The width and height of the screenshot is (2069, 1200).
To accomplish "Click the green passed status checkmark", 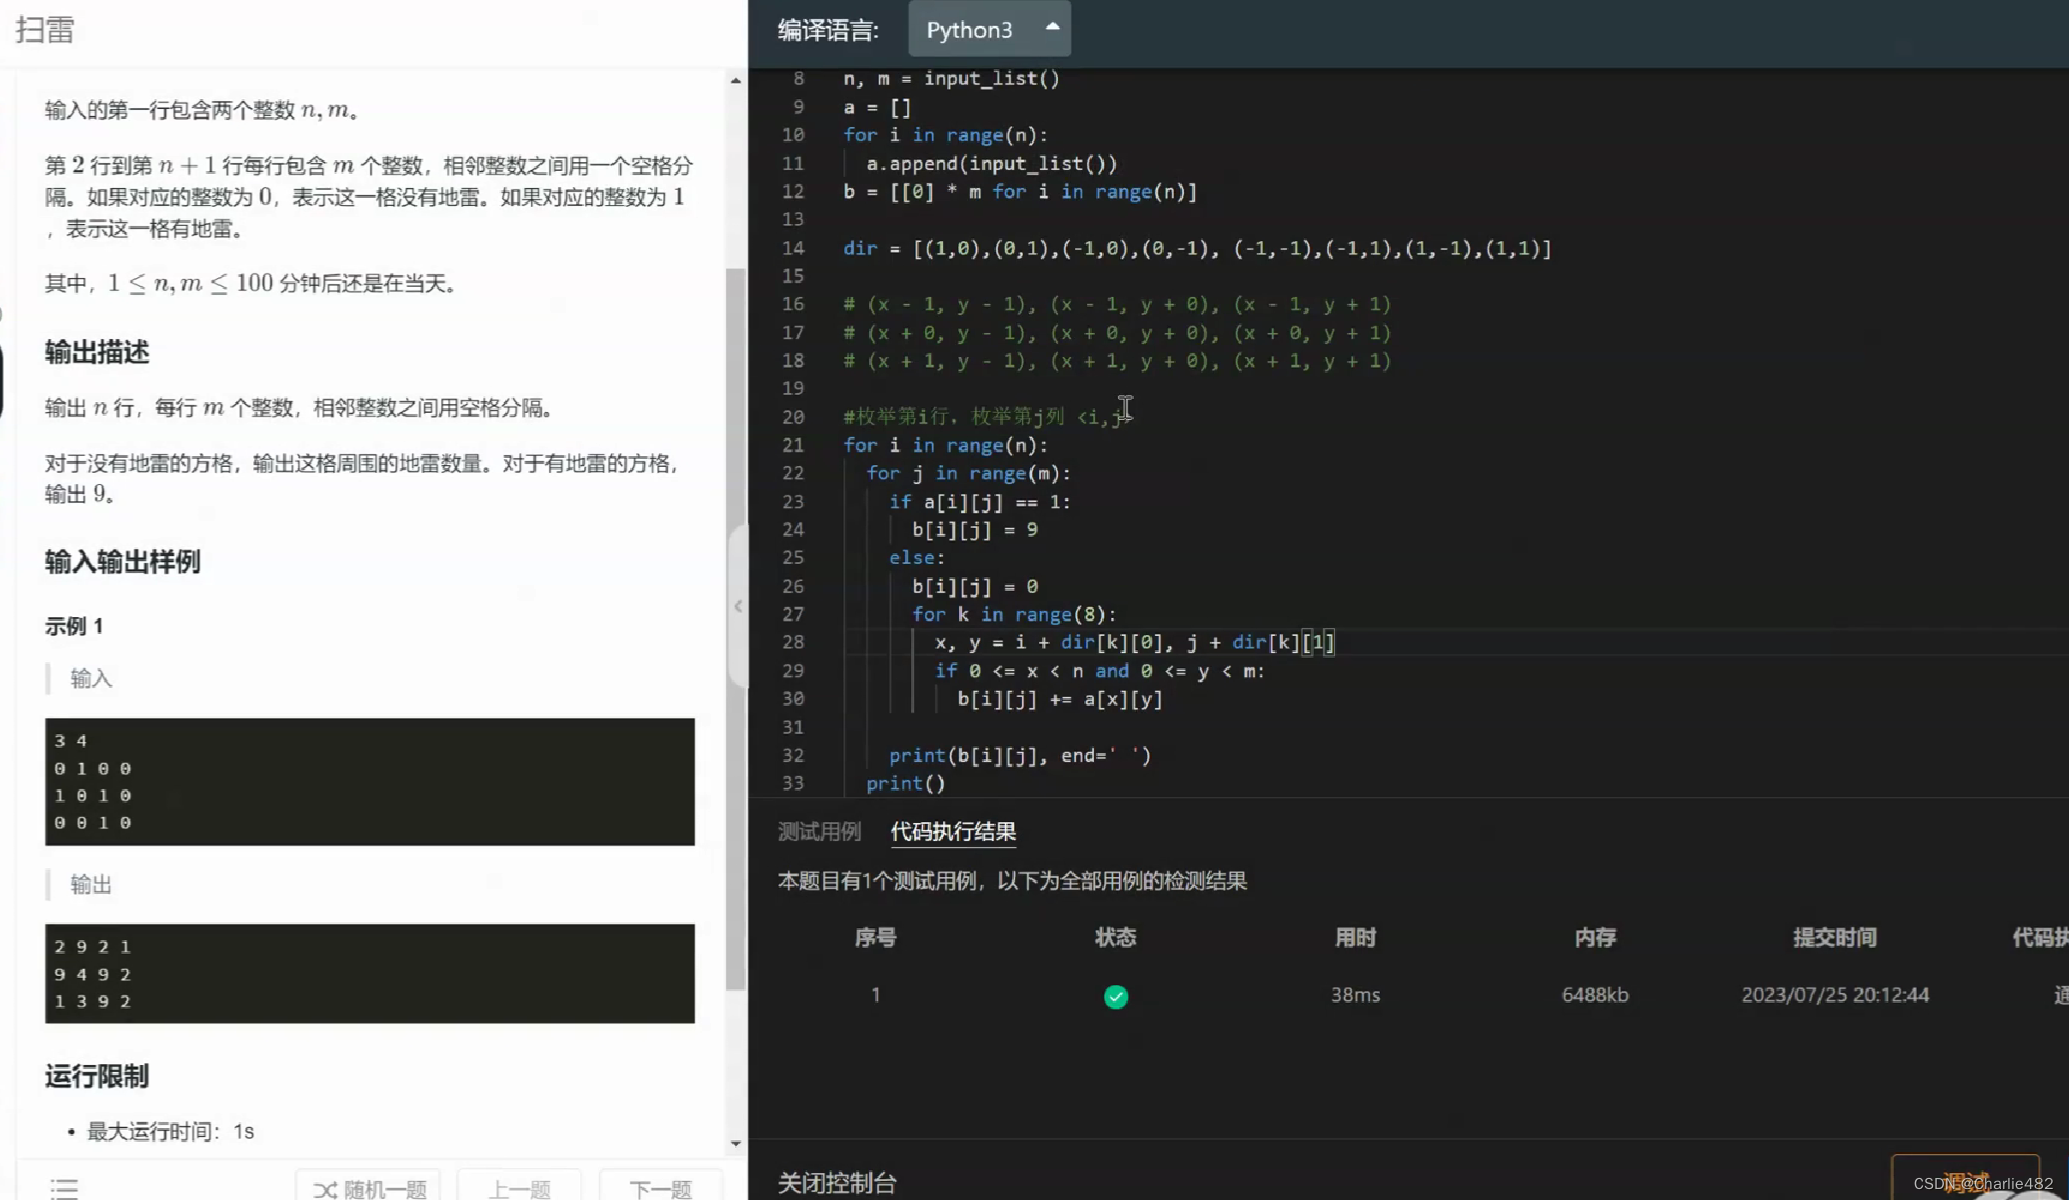I will click(x=1115, y=996).
